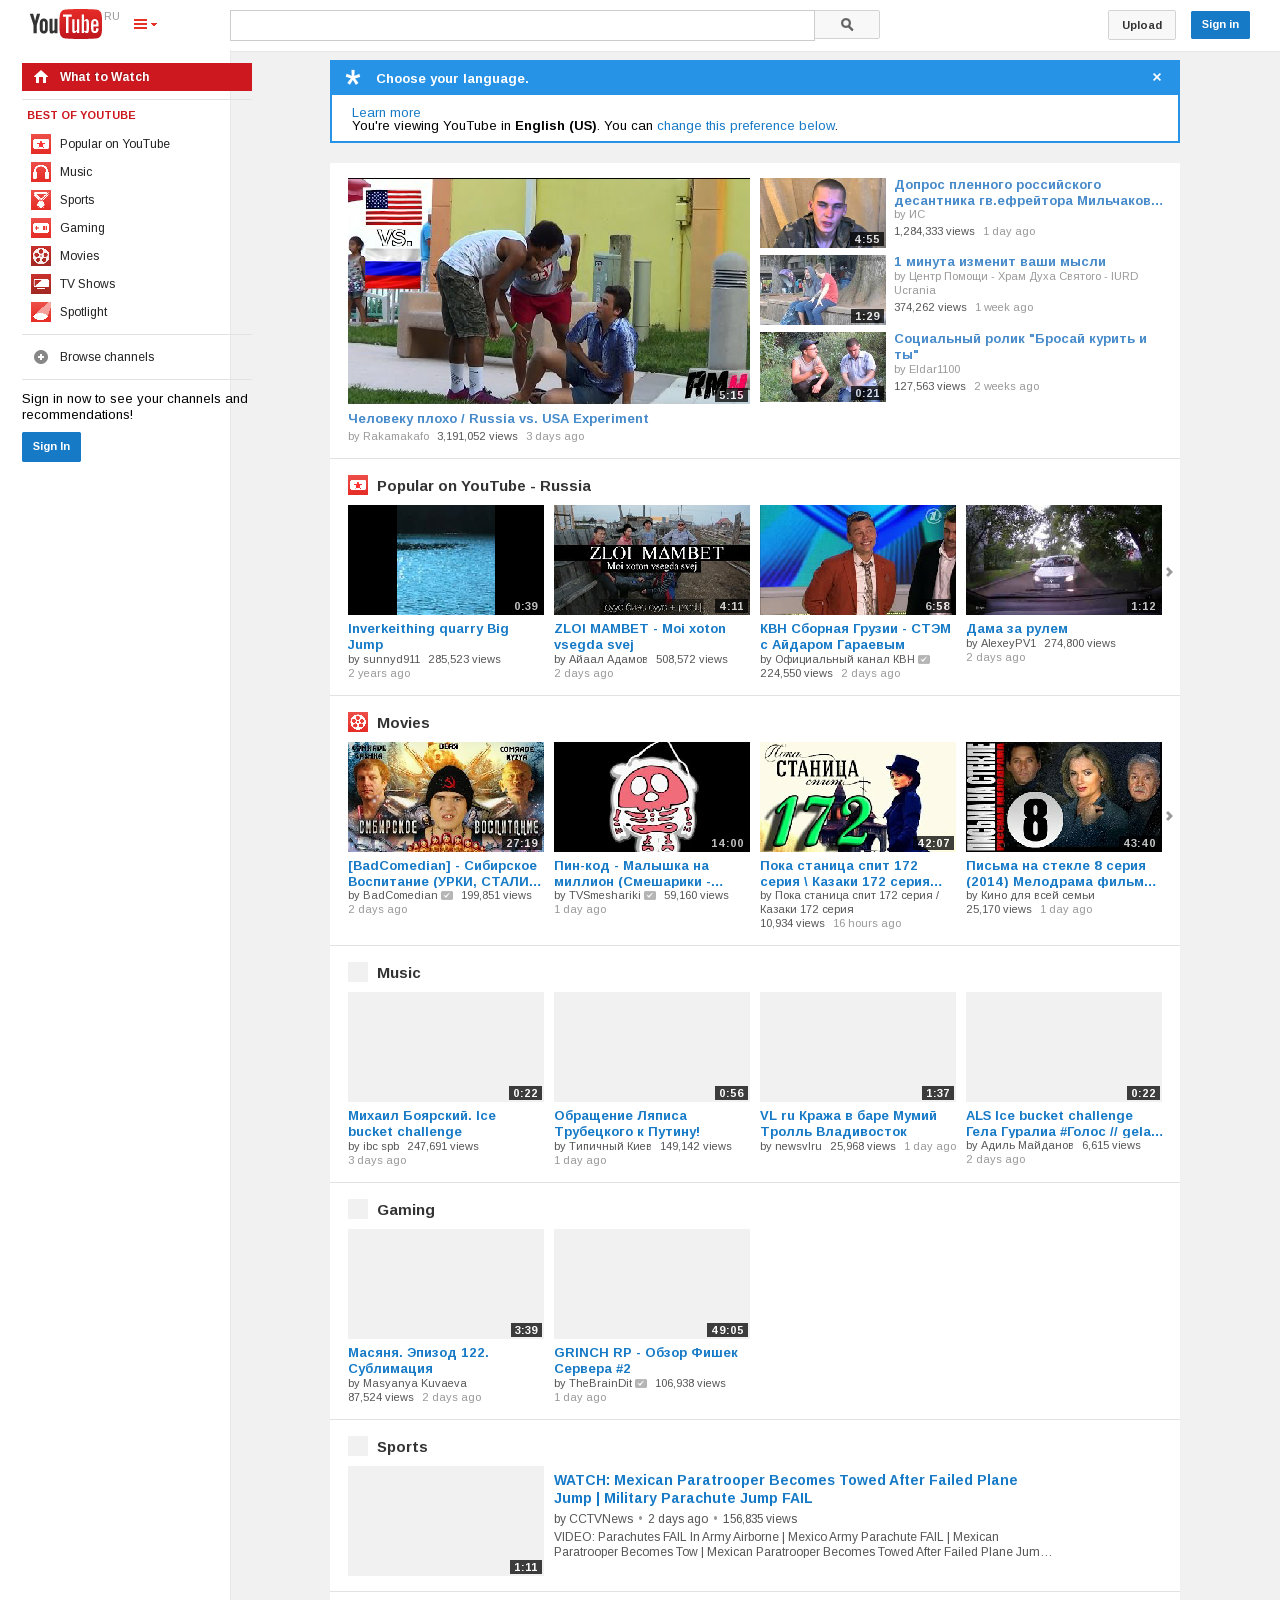Click the Spotlight icon in sidebar
This screenshot has height=1600, width=1280.
(x=41, y=312)
